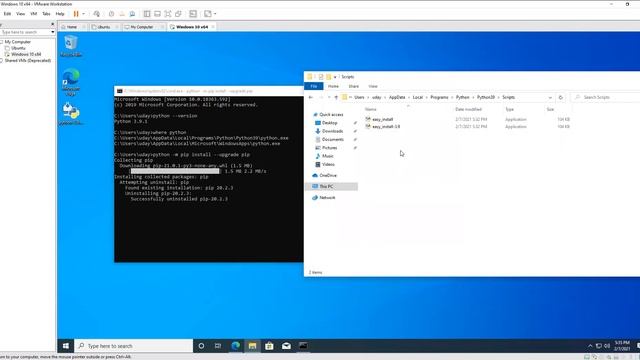Viewport: 640px width, 360px height.
Task: Send Ctrl+Alt+Del using the VMware toolbar icon
Action: point(97,14)
